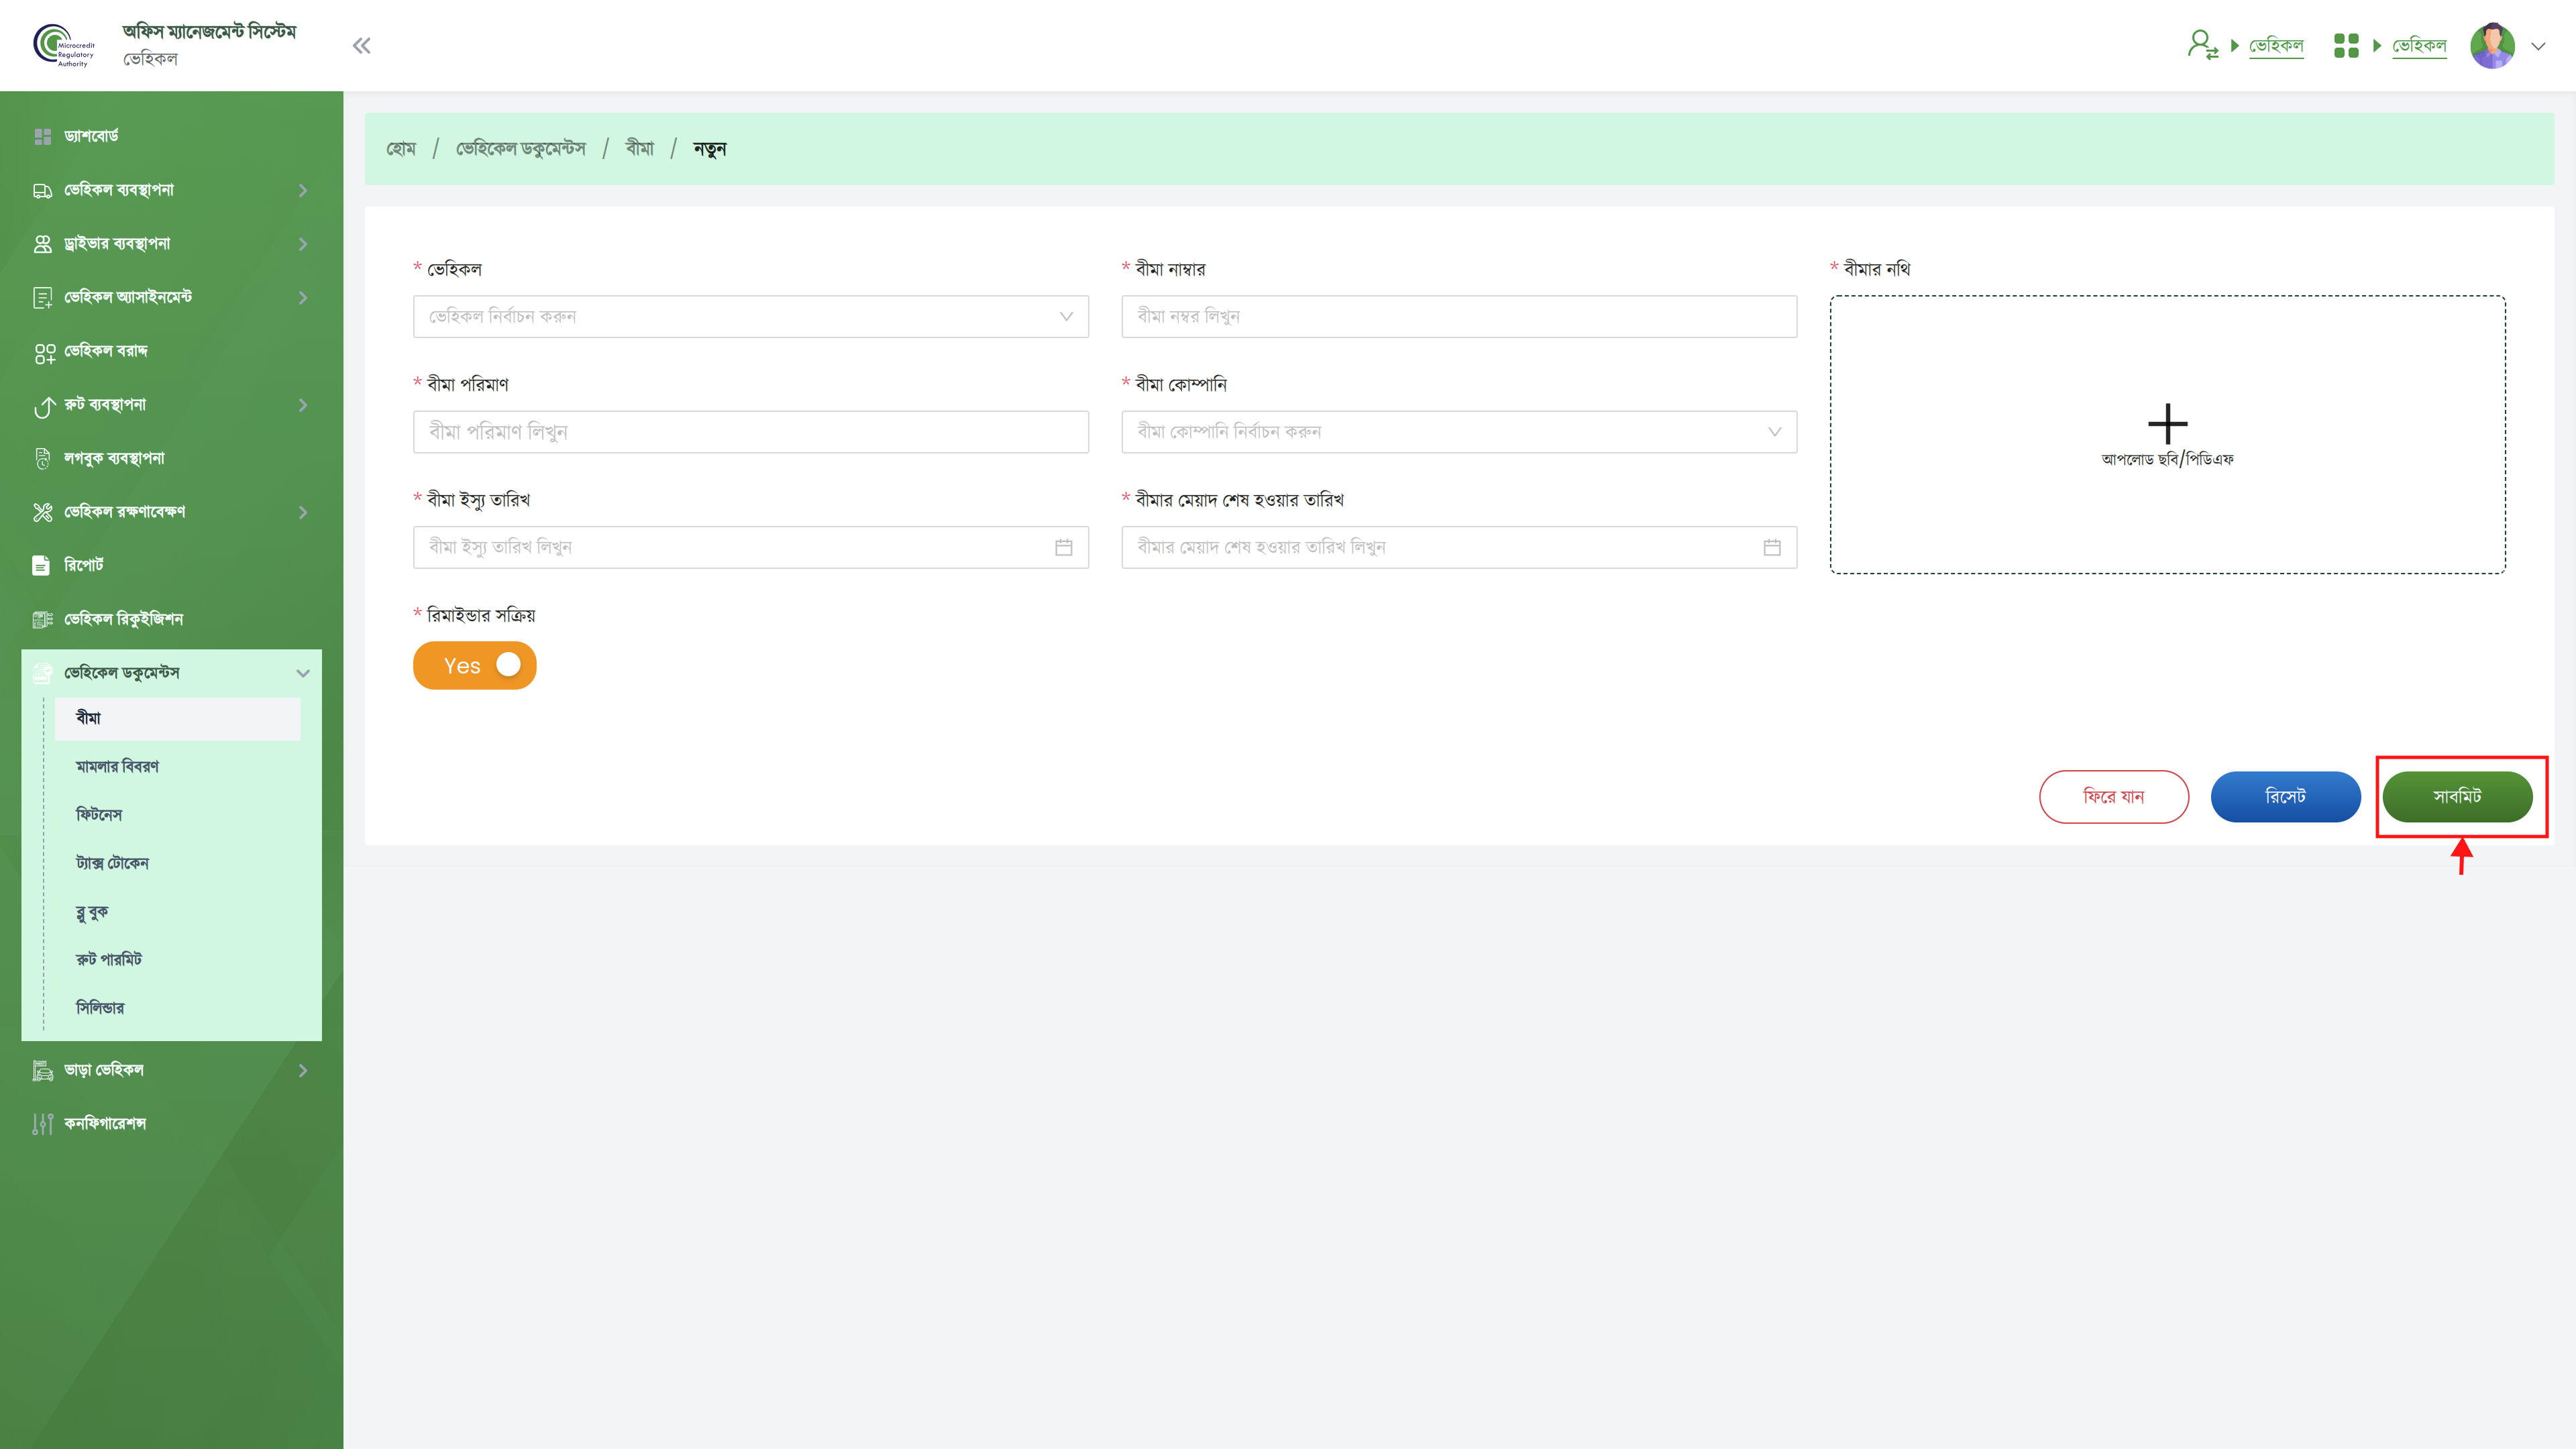Expand ভেহিকল রক্ষণাবেক্ষণ submenu chevron
This screenshot has width=2576, height=1449.
click(x=303, y=512)
